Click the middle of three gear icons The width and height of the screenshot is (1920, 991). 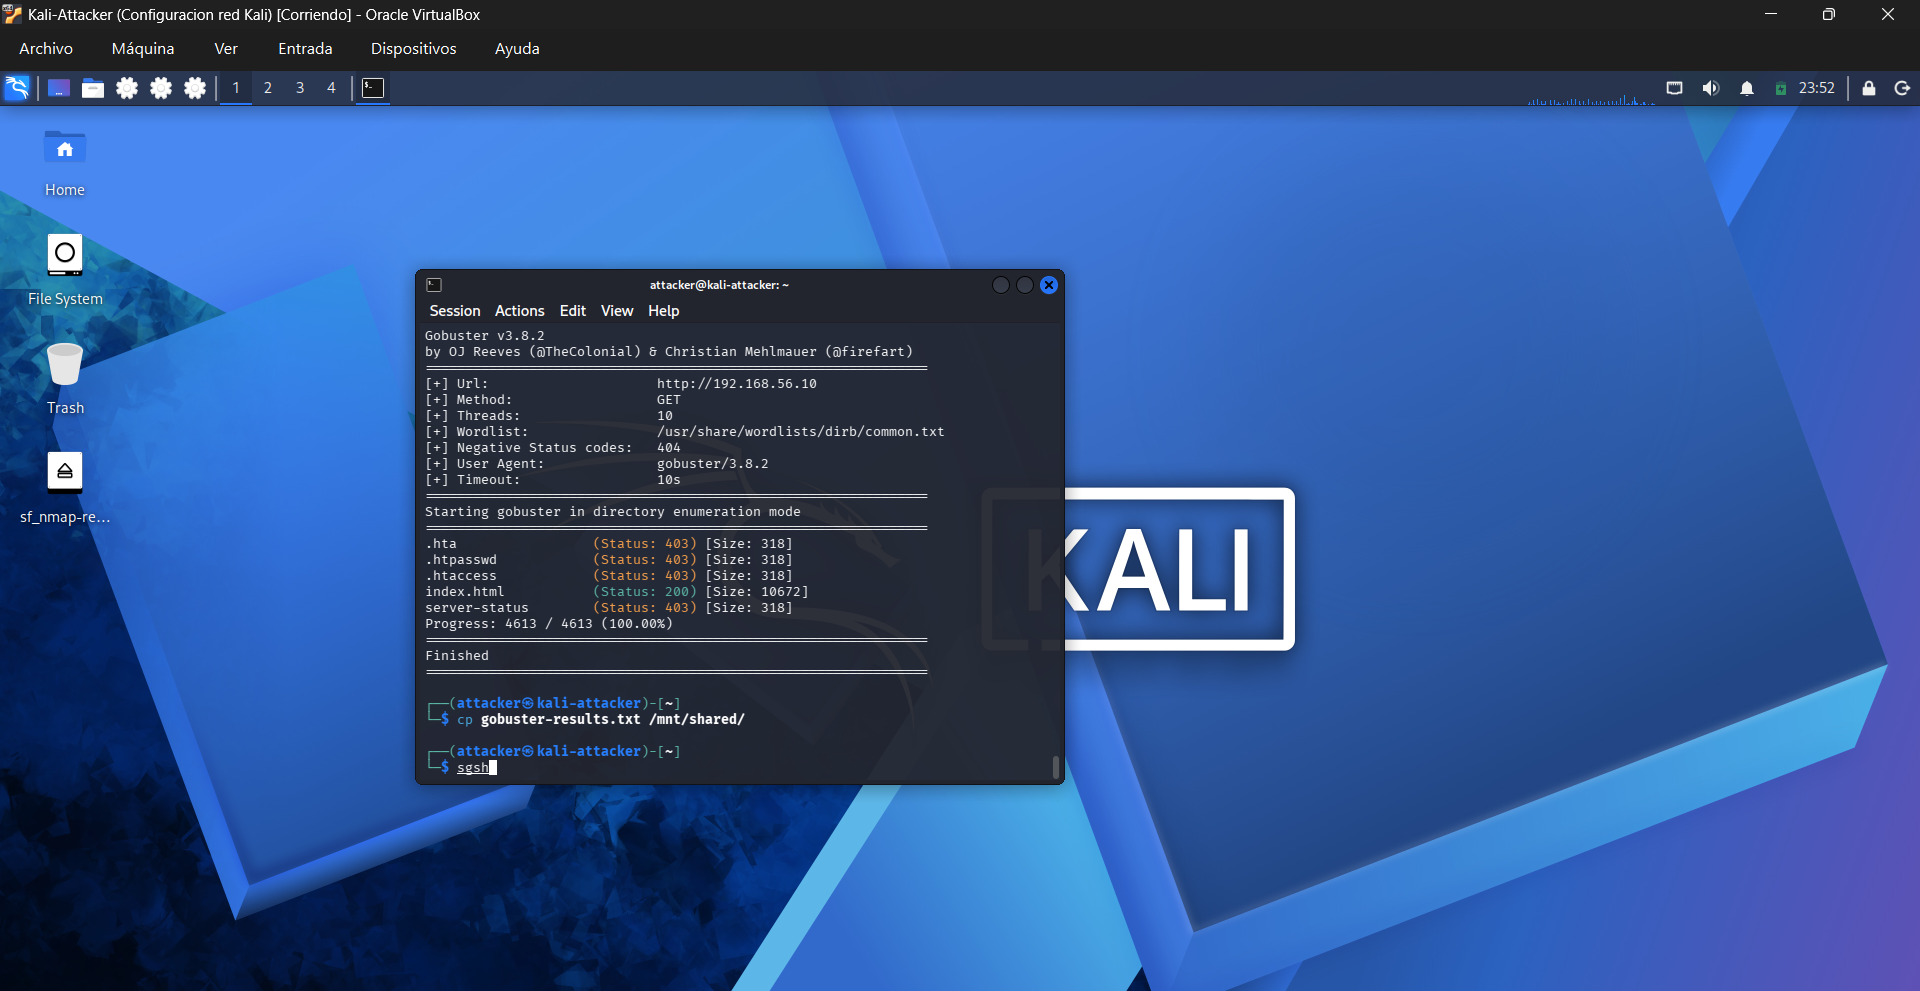pyautogui.click(x=161, y=88)
